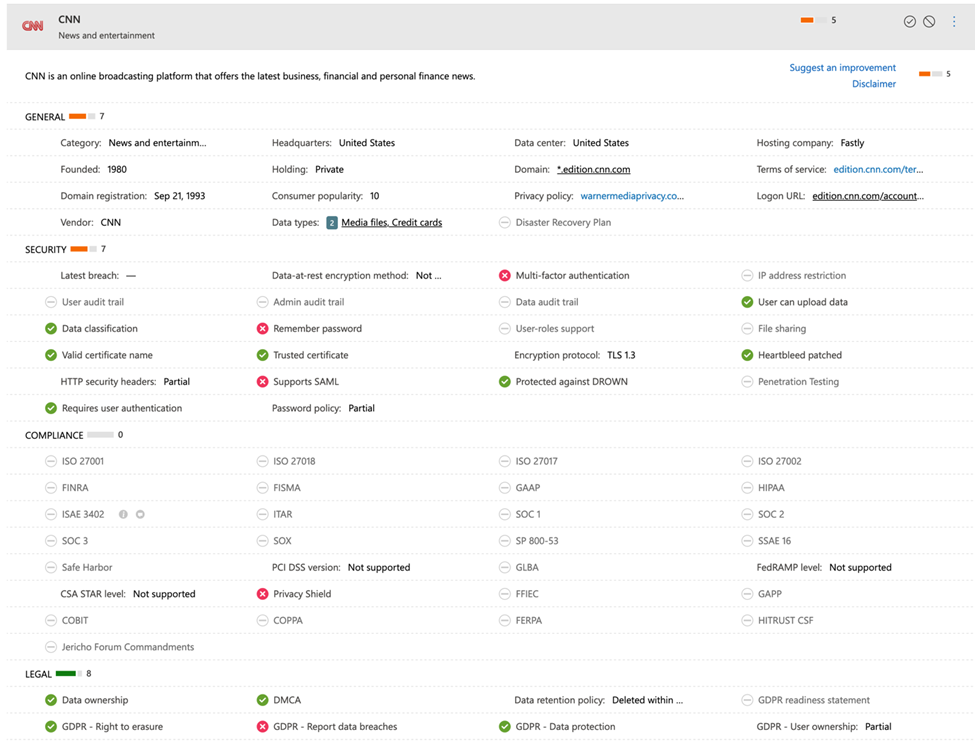Image resolution: width=975 pixels, height=747 pixels.
Task: Open the warnermediaprivacy.co... privacy policy link
Action: coord(632,196)
